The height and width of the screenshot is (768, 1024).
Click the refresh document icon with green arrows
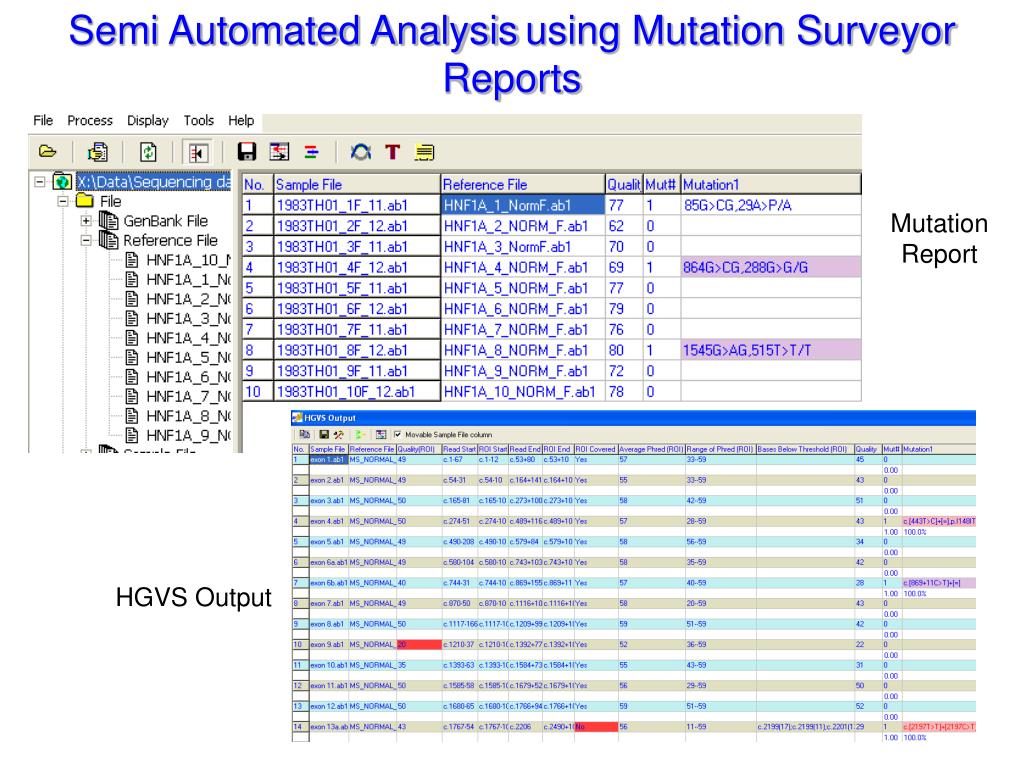click(148, 152)
